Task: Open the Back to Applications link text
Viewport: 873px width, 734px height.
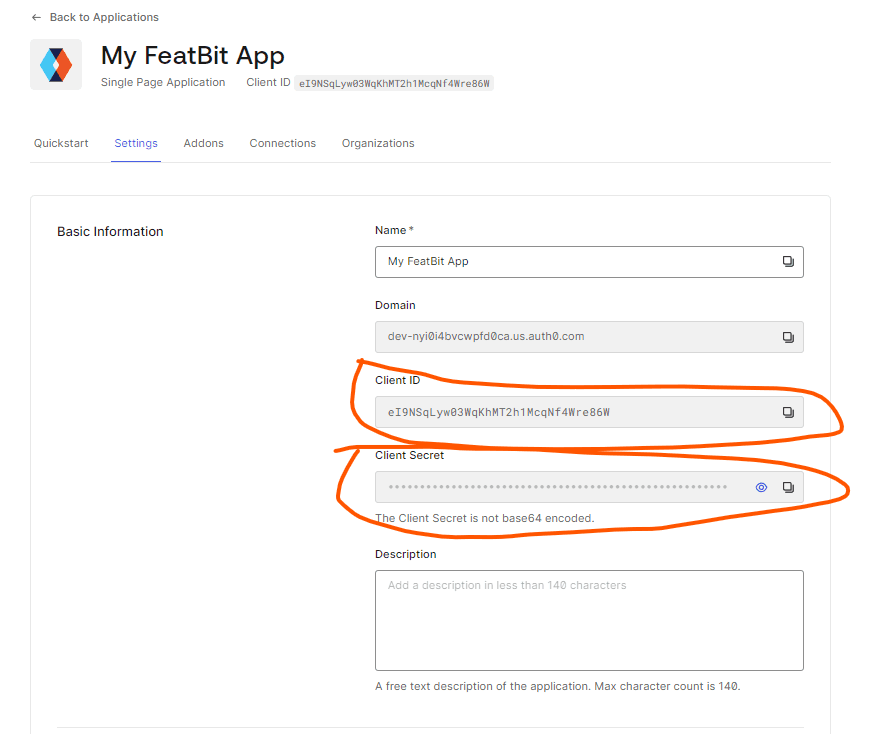Action: [x=104, y=17]
